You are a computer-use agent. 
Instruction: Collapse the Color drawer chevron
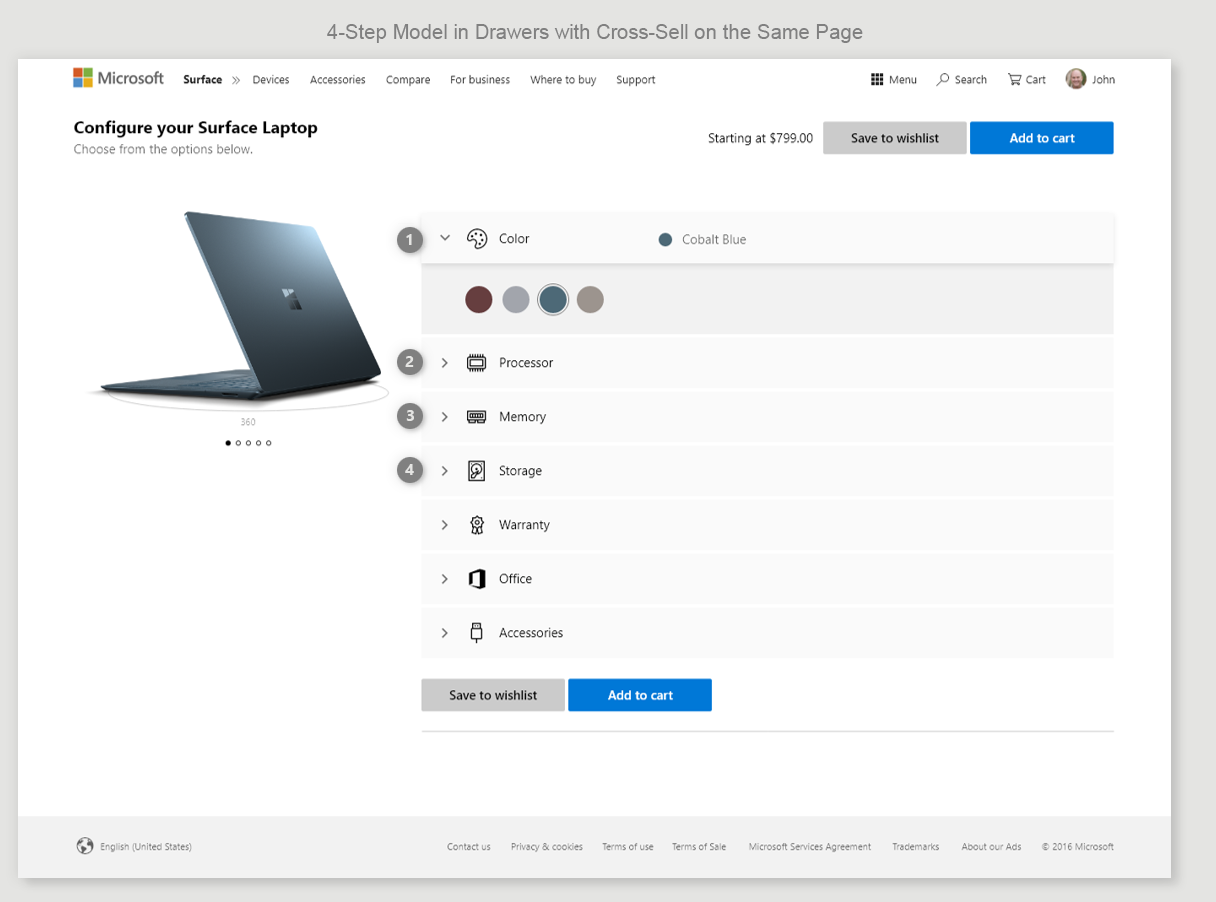(x=445, y=238)
